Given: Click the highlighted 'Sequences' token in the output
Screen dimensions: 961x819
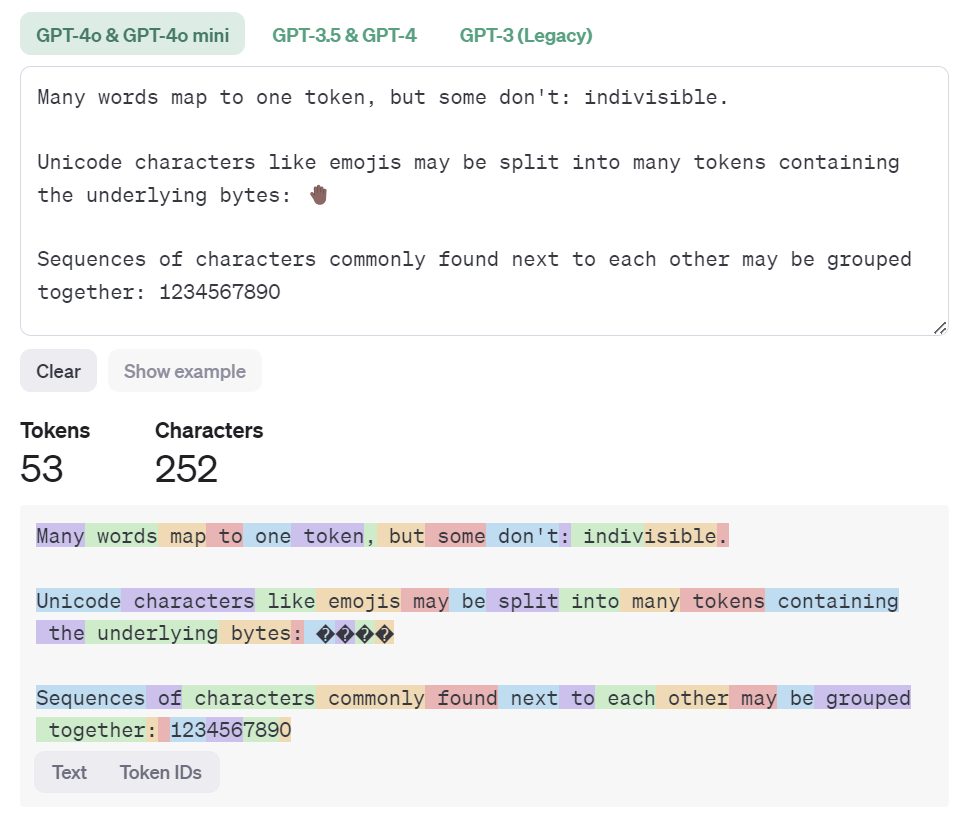Looking at the screenshot, I should click(x=91, y=698).
